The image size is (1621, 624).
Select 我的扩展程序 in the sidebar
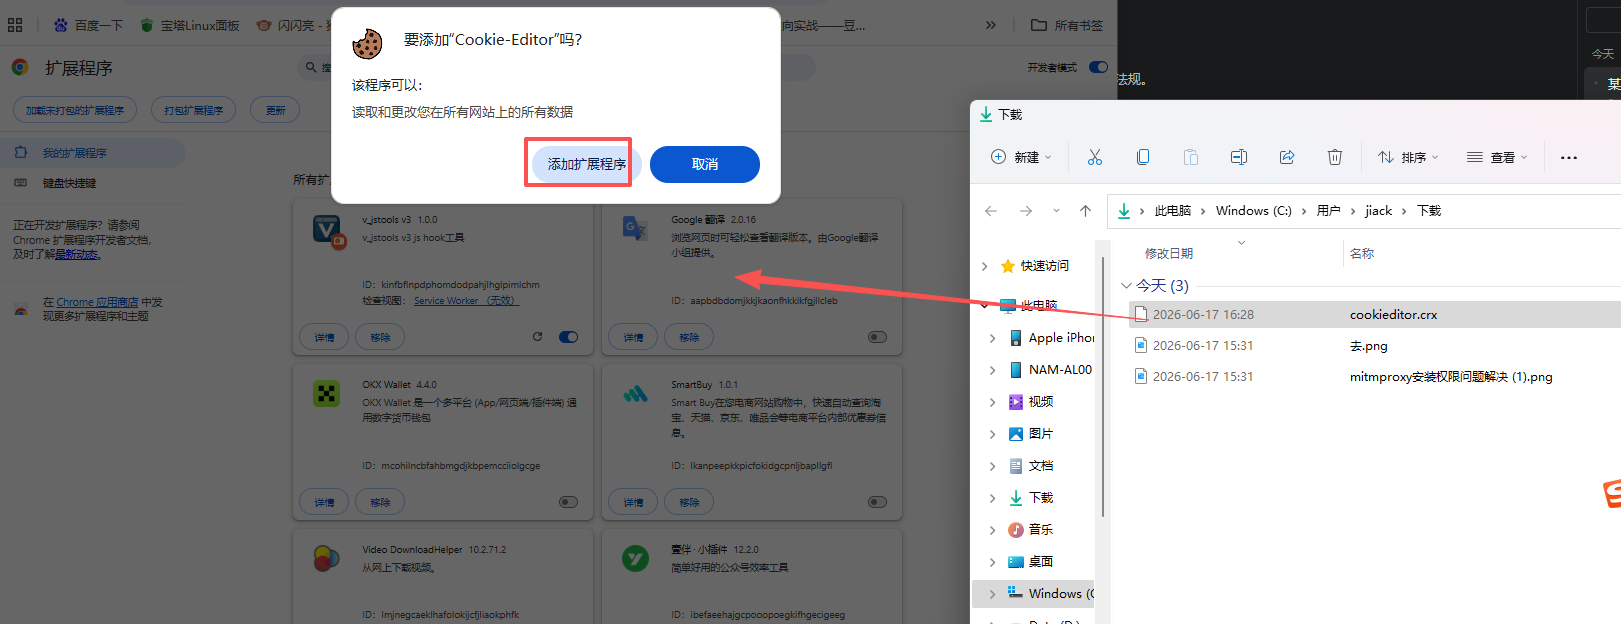pos(92,153)
